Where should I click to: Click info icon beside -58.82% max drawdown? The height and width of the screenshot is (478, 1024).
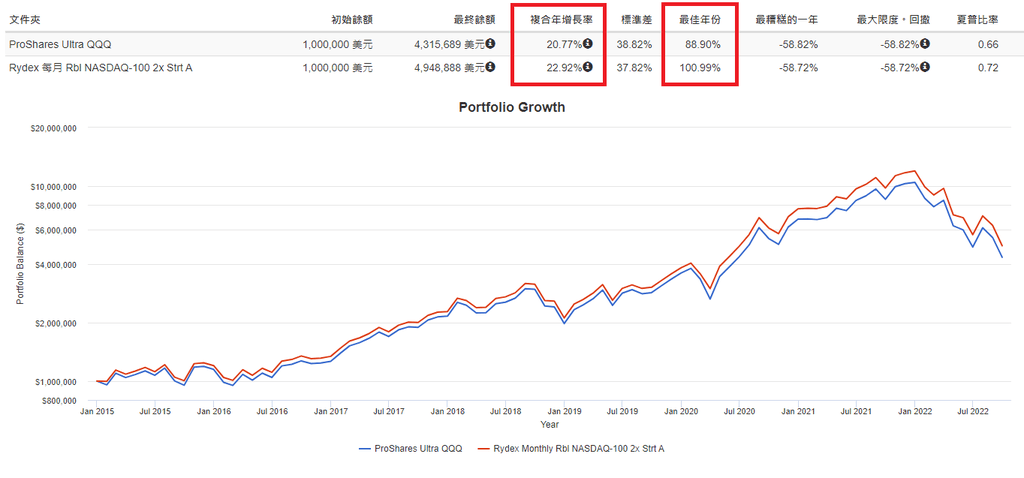(x=925, y=44)
